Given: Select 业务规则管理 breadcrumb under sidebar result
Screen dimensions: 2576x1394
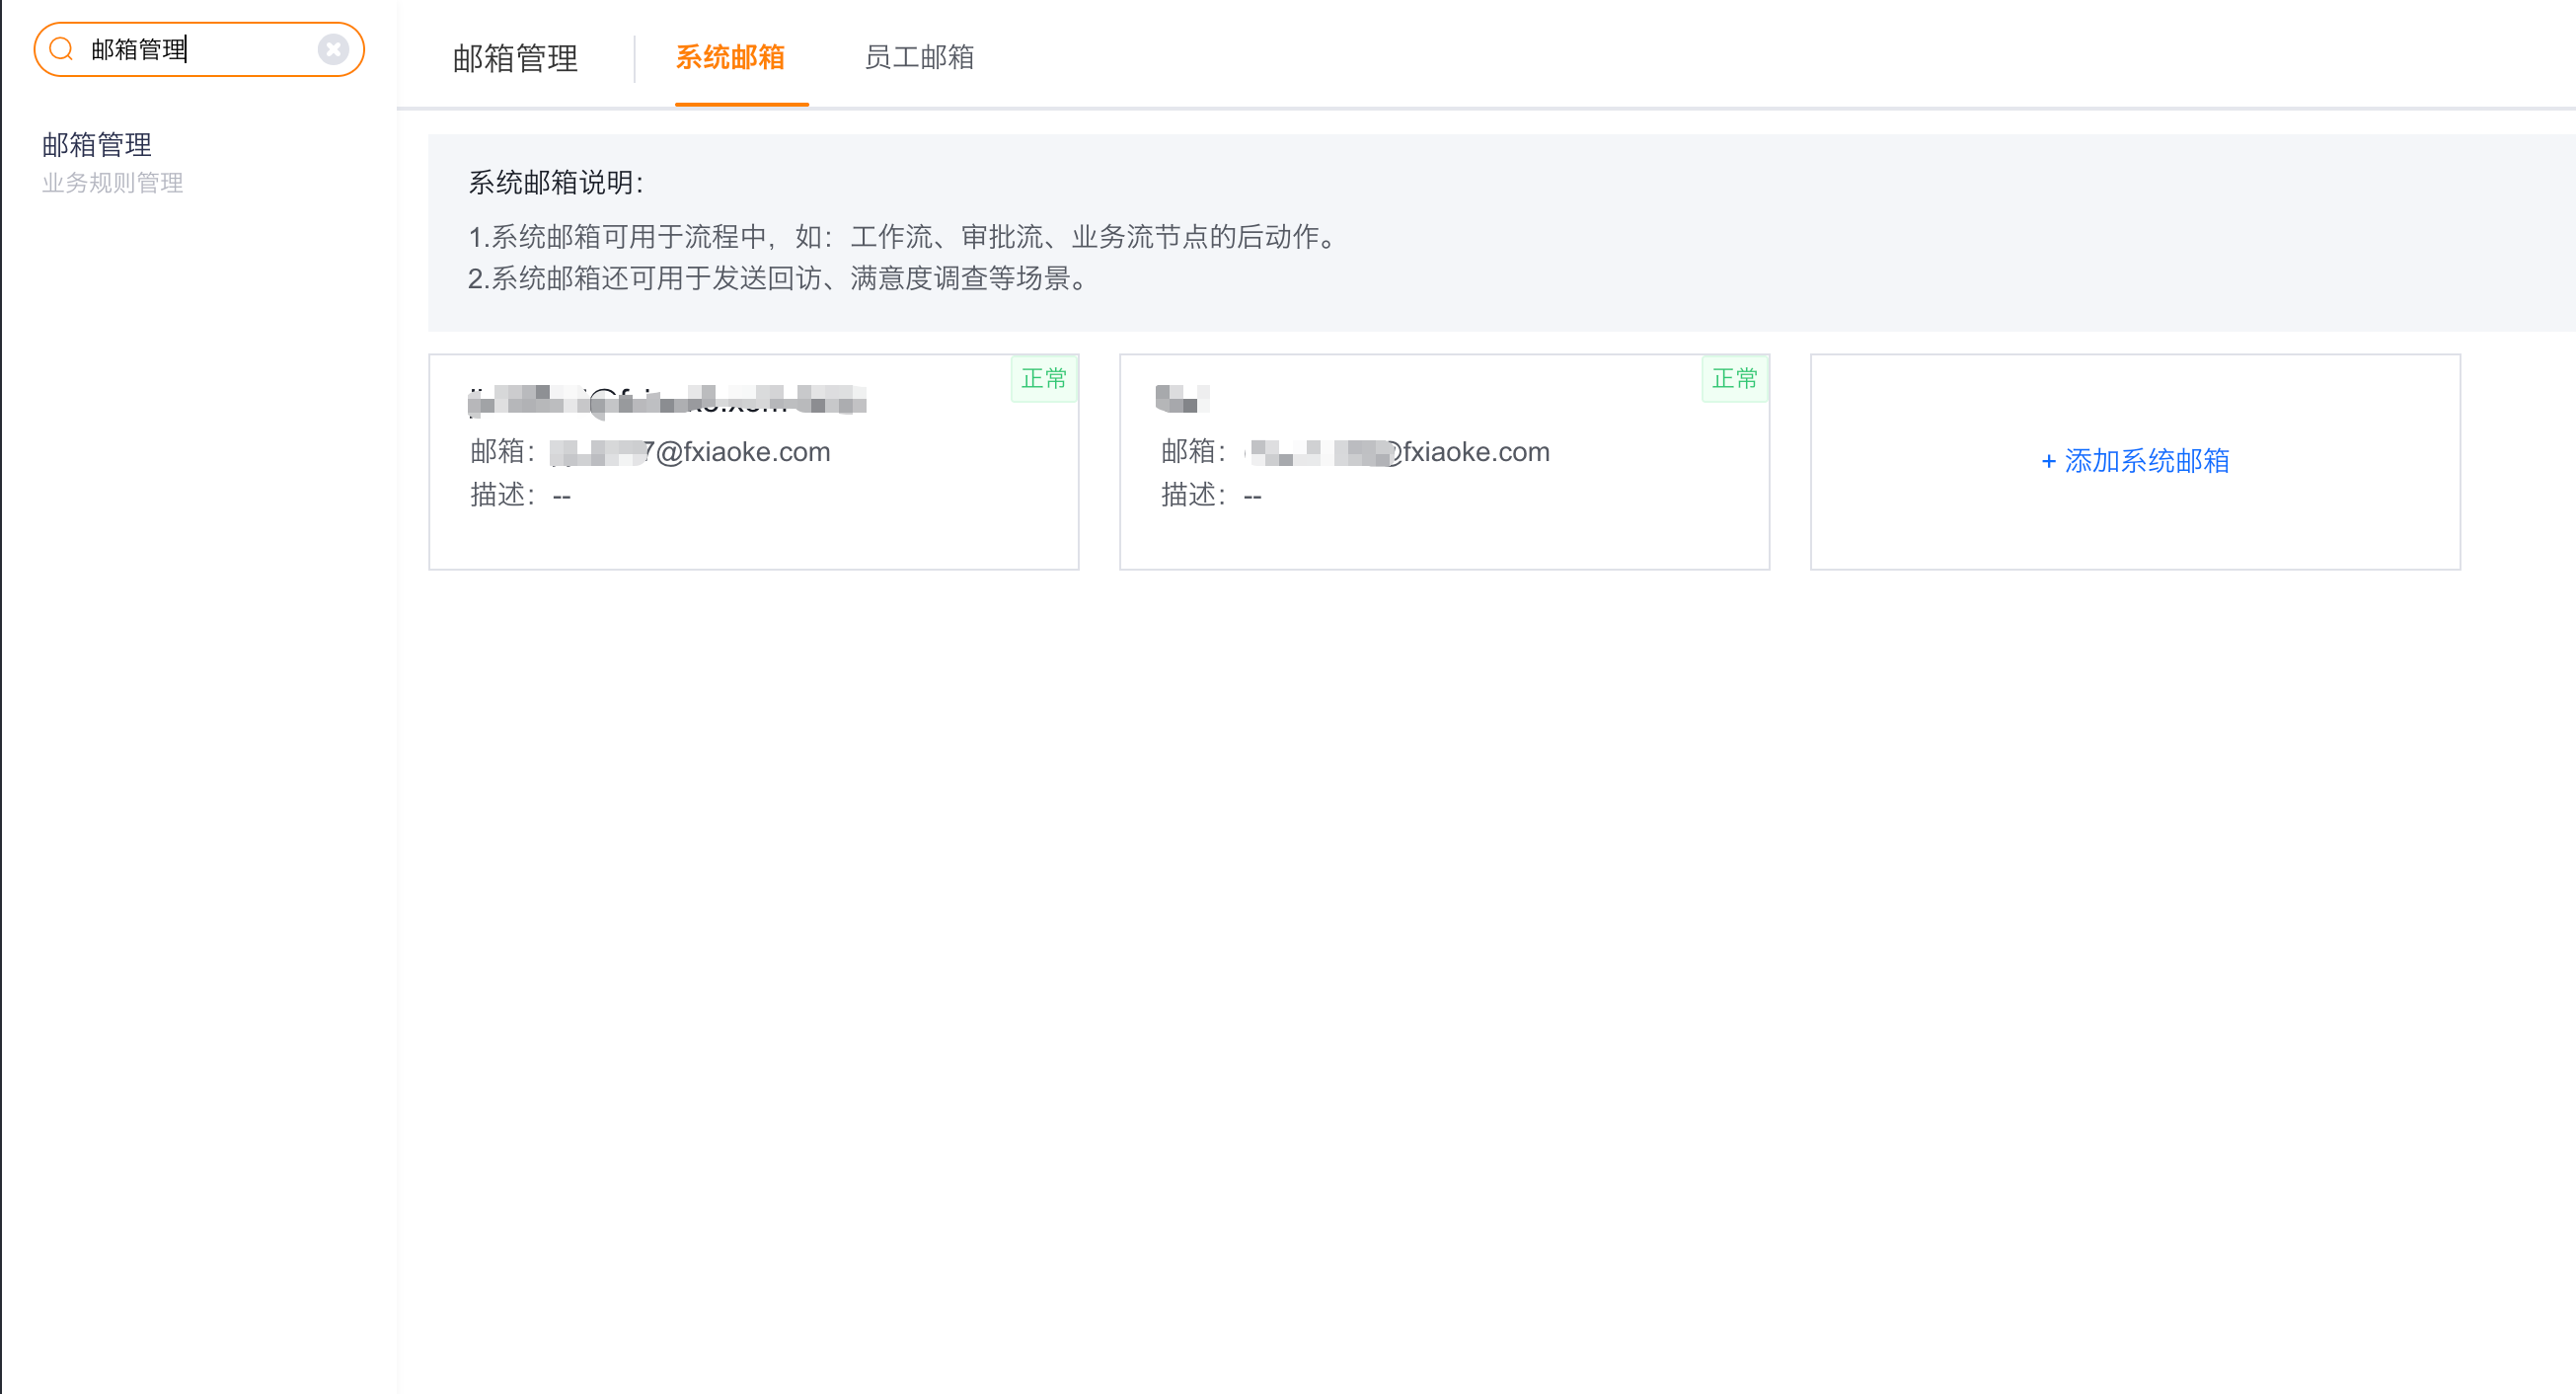Looking at the screenshot, I should (112, 183).
